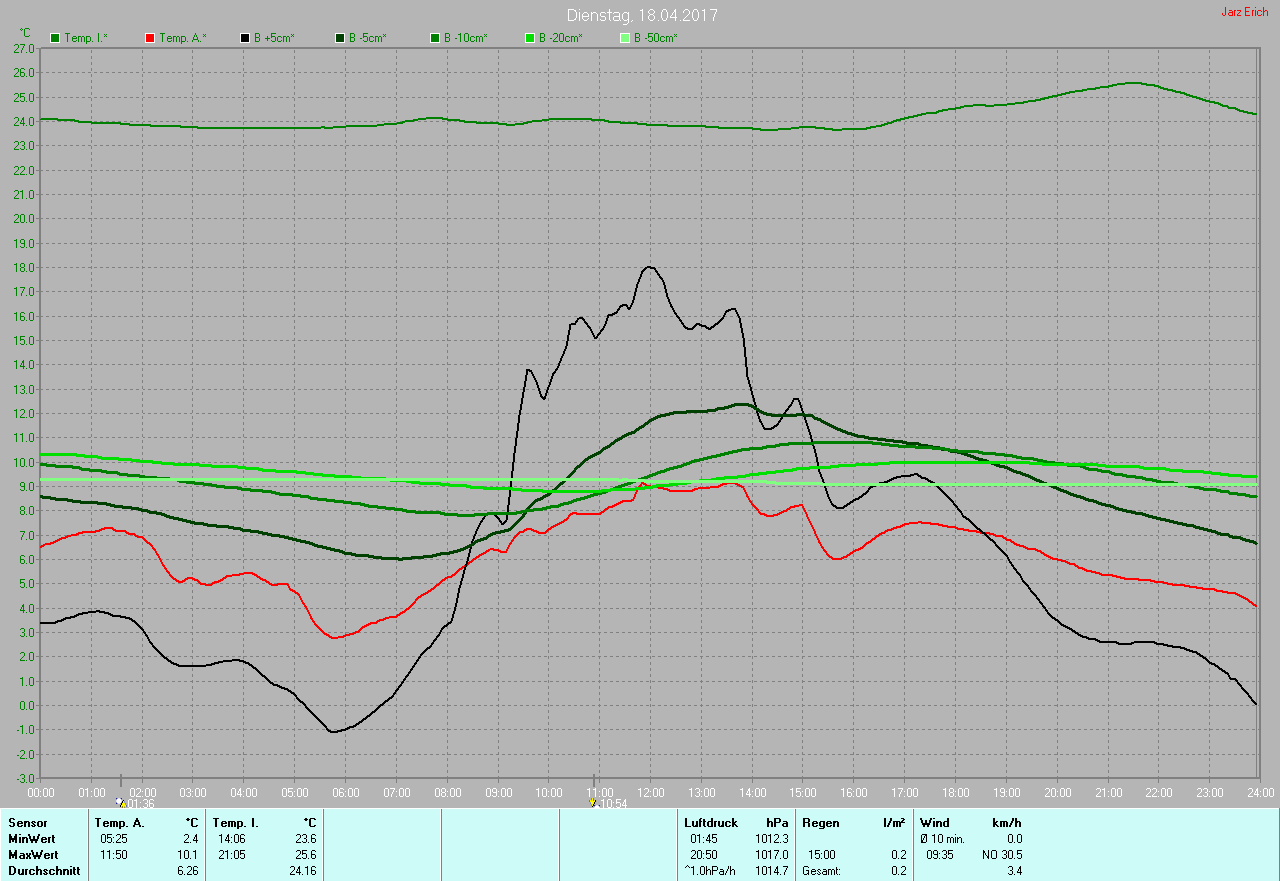The image size is (1280, 881).
Task: Click the Temp. A. average value '6.26'
Action: coord(189,871)
